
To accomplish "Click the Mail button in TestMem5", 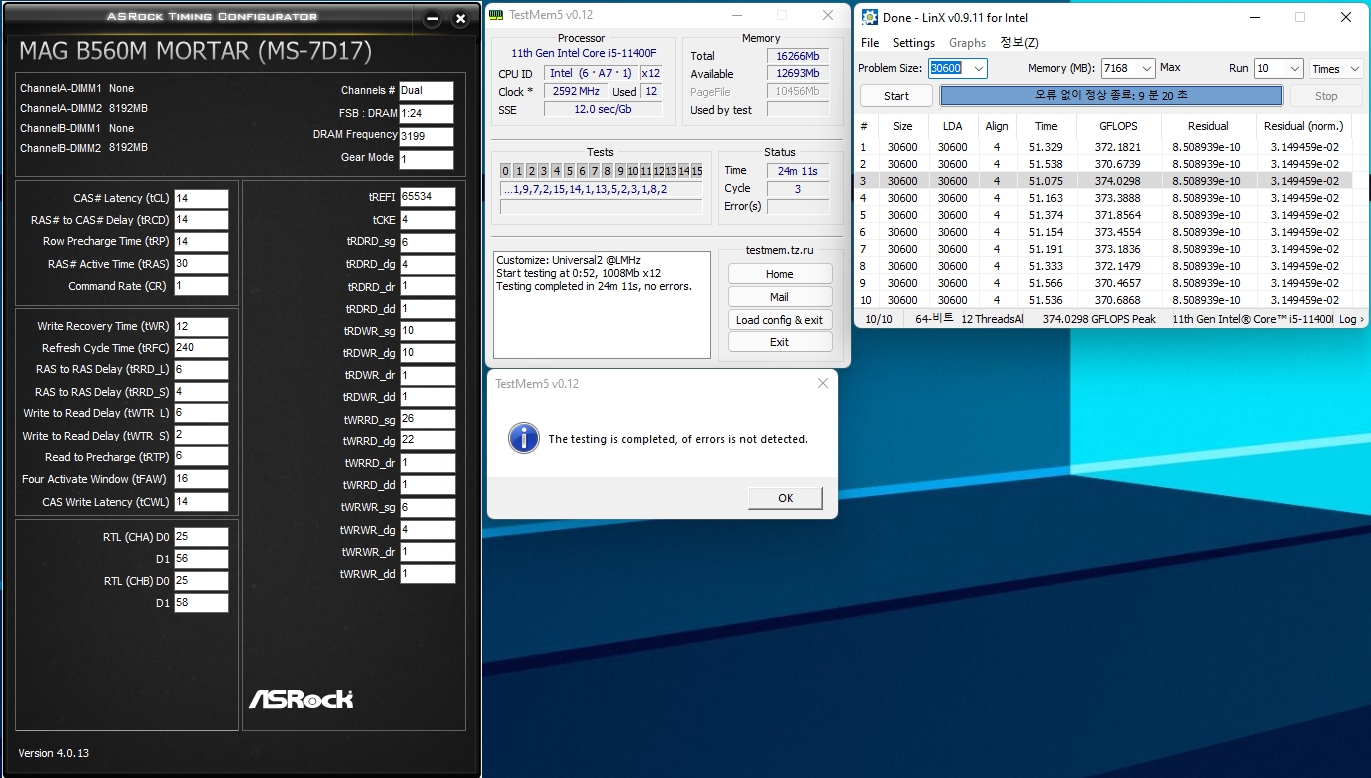I will coord(780,297).
